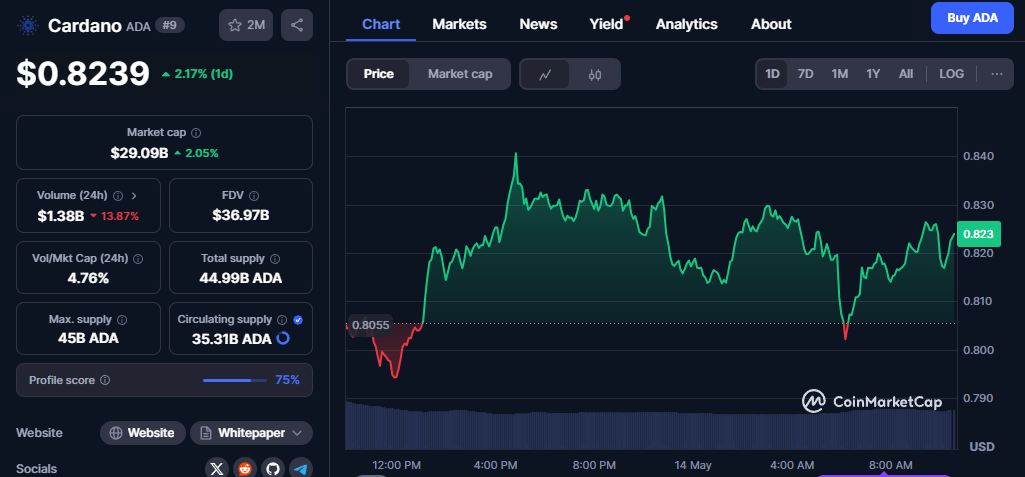
Task: Click the Cardano logo icon
Action: pos(28,25)
